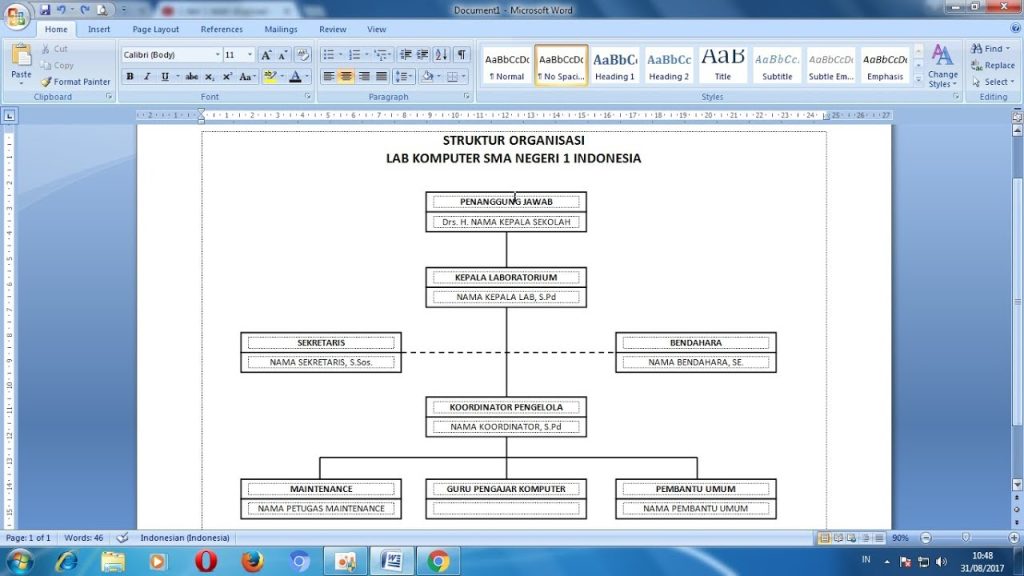Switch to the Insert ribbon tab
This screenshot has width=1024, height=576.
[99, 29]
